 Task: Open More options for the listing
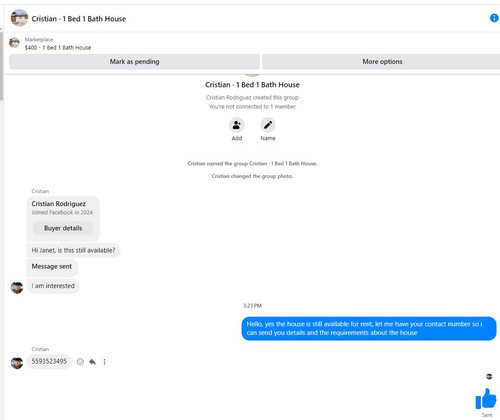pos(382,62)
